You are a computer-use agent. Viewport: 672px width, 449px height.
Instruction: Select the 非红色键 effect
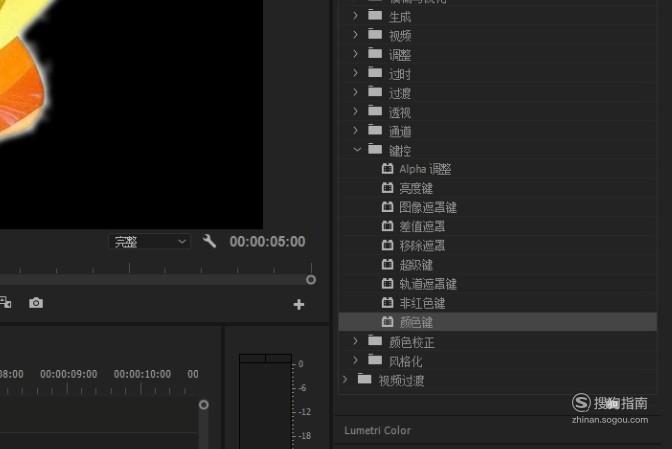(422, 303)
